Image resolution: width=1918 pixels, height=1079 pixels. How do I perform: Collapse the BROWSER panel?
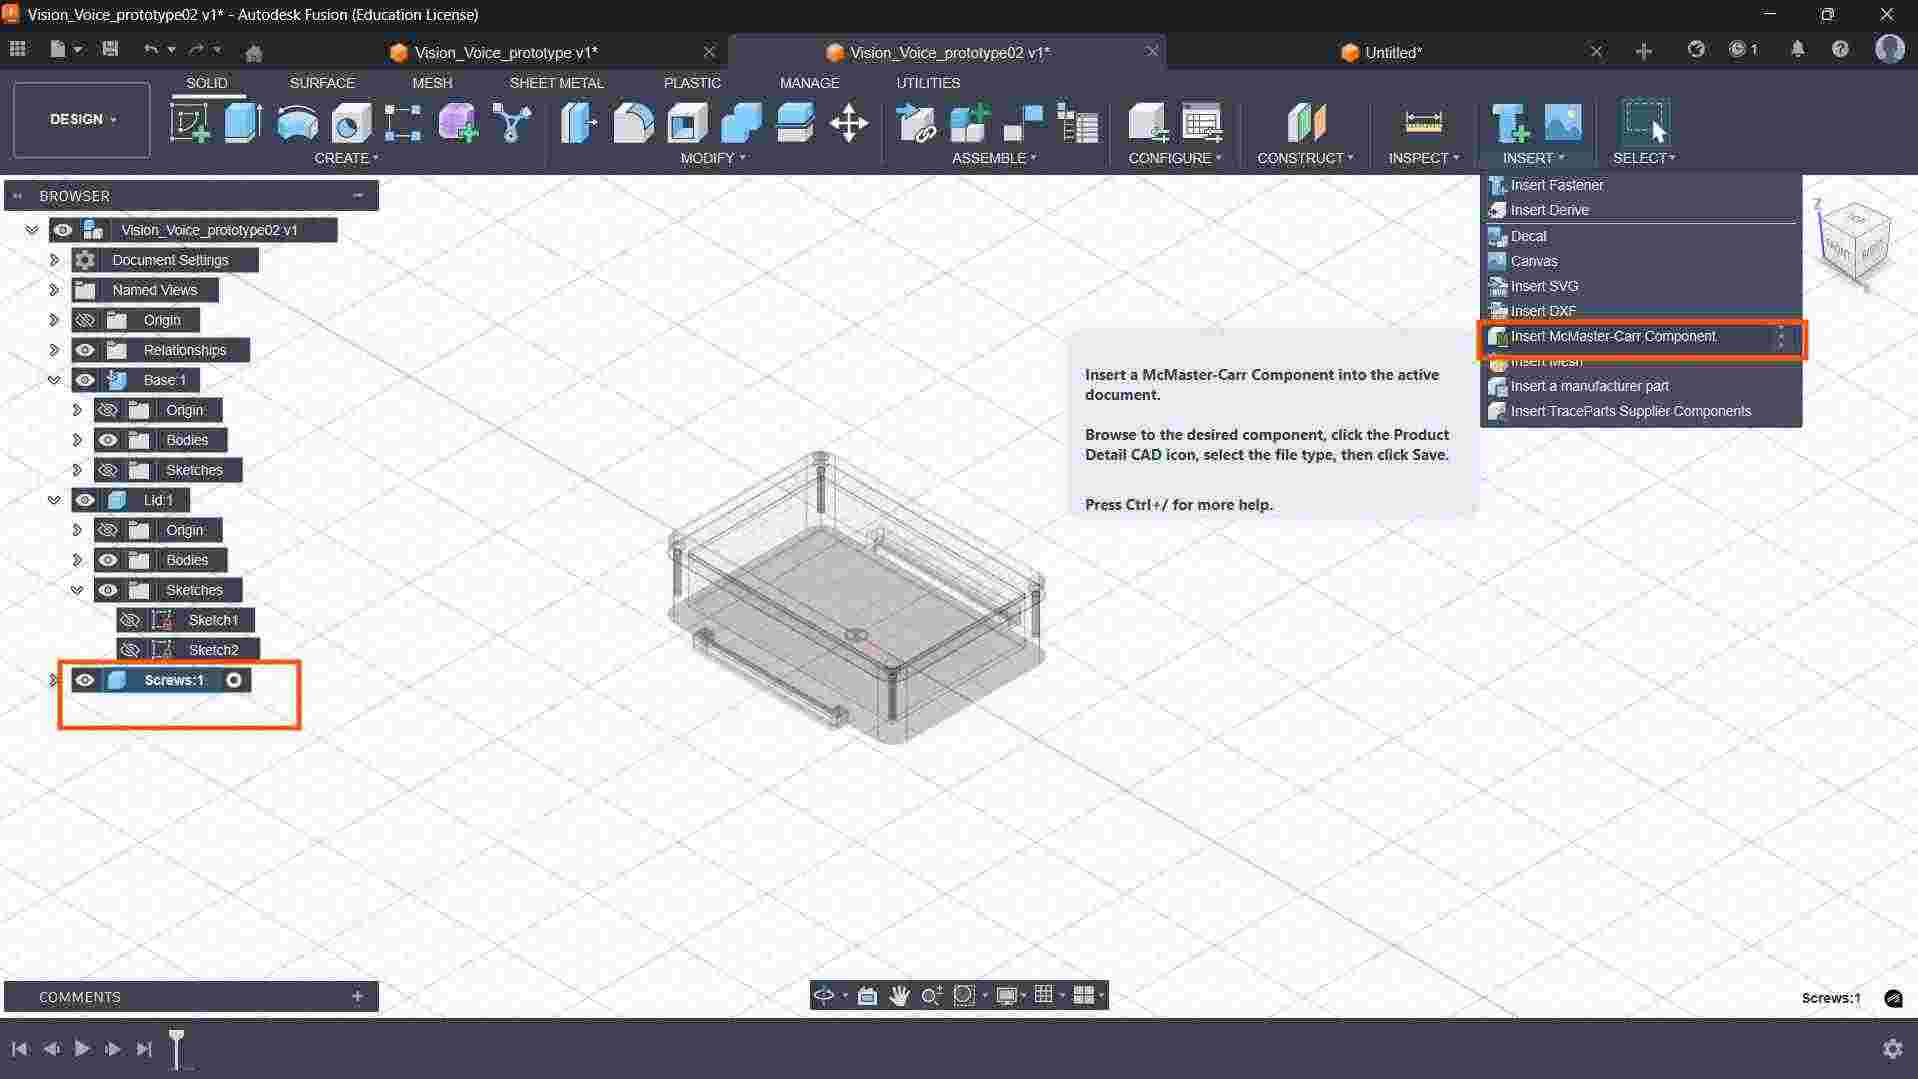coord(358,196)
